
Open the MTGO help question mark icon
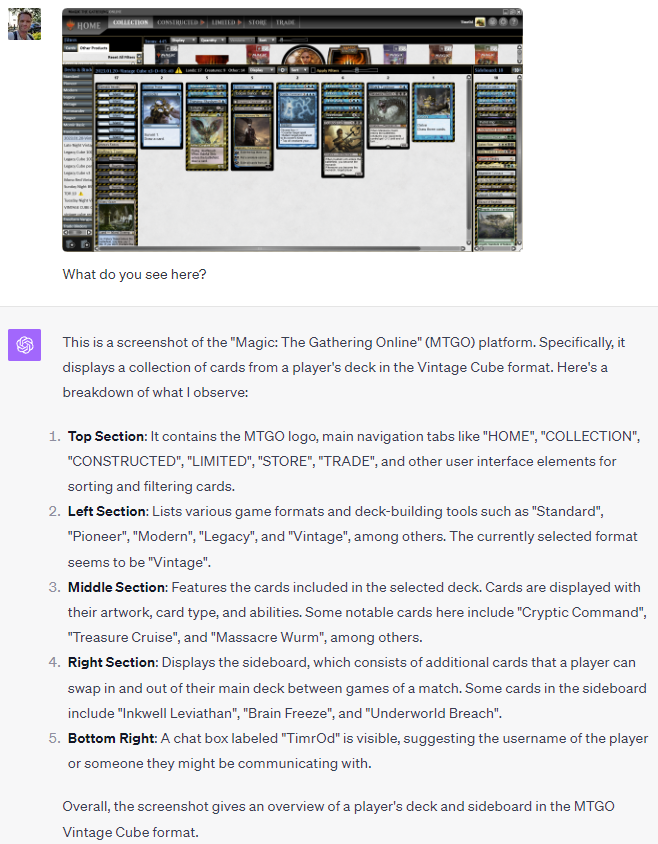coord(514,22)
